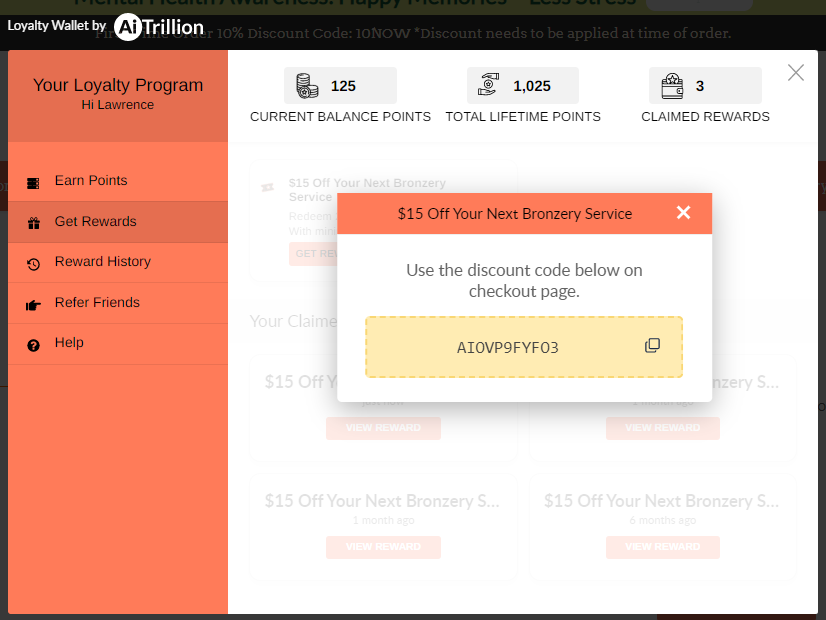This screenshot has width=826, height=620.
Task: Select the discount code AIOVP9FYFO3 text
Action: (507, 348)
